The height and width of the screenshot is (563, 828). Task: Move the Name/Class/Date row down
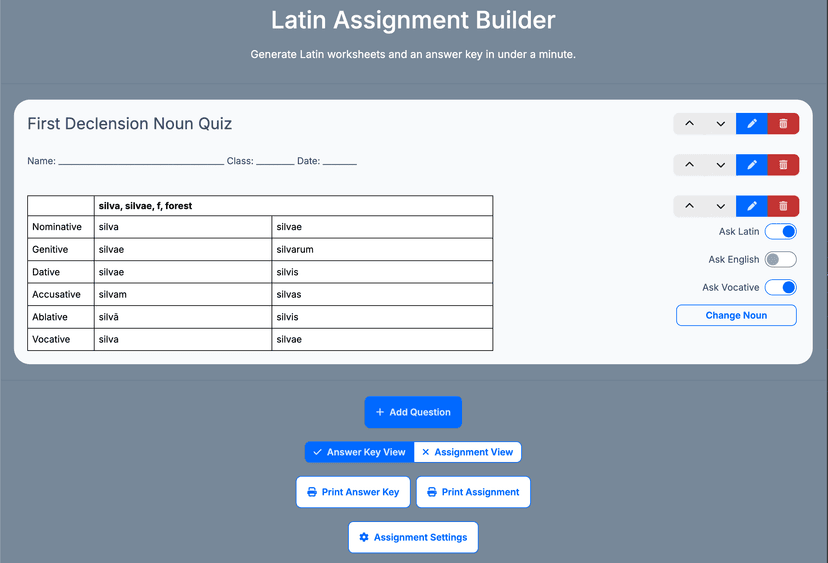coord(720,165)
